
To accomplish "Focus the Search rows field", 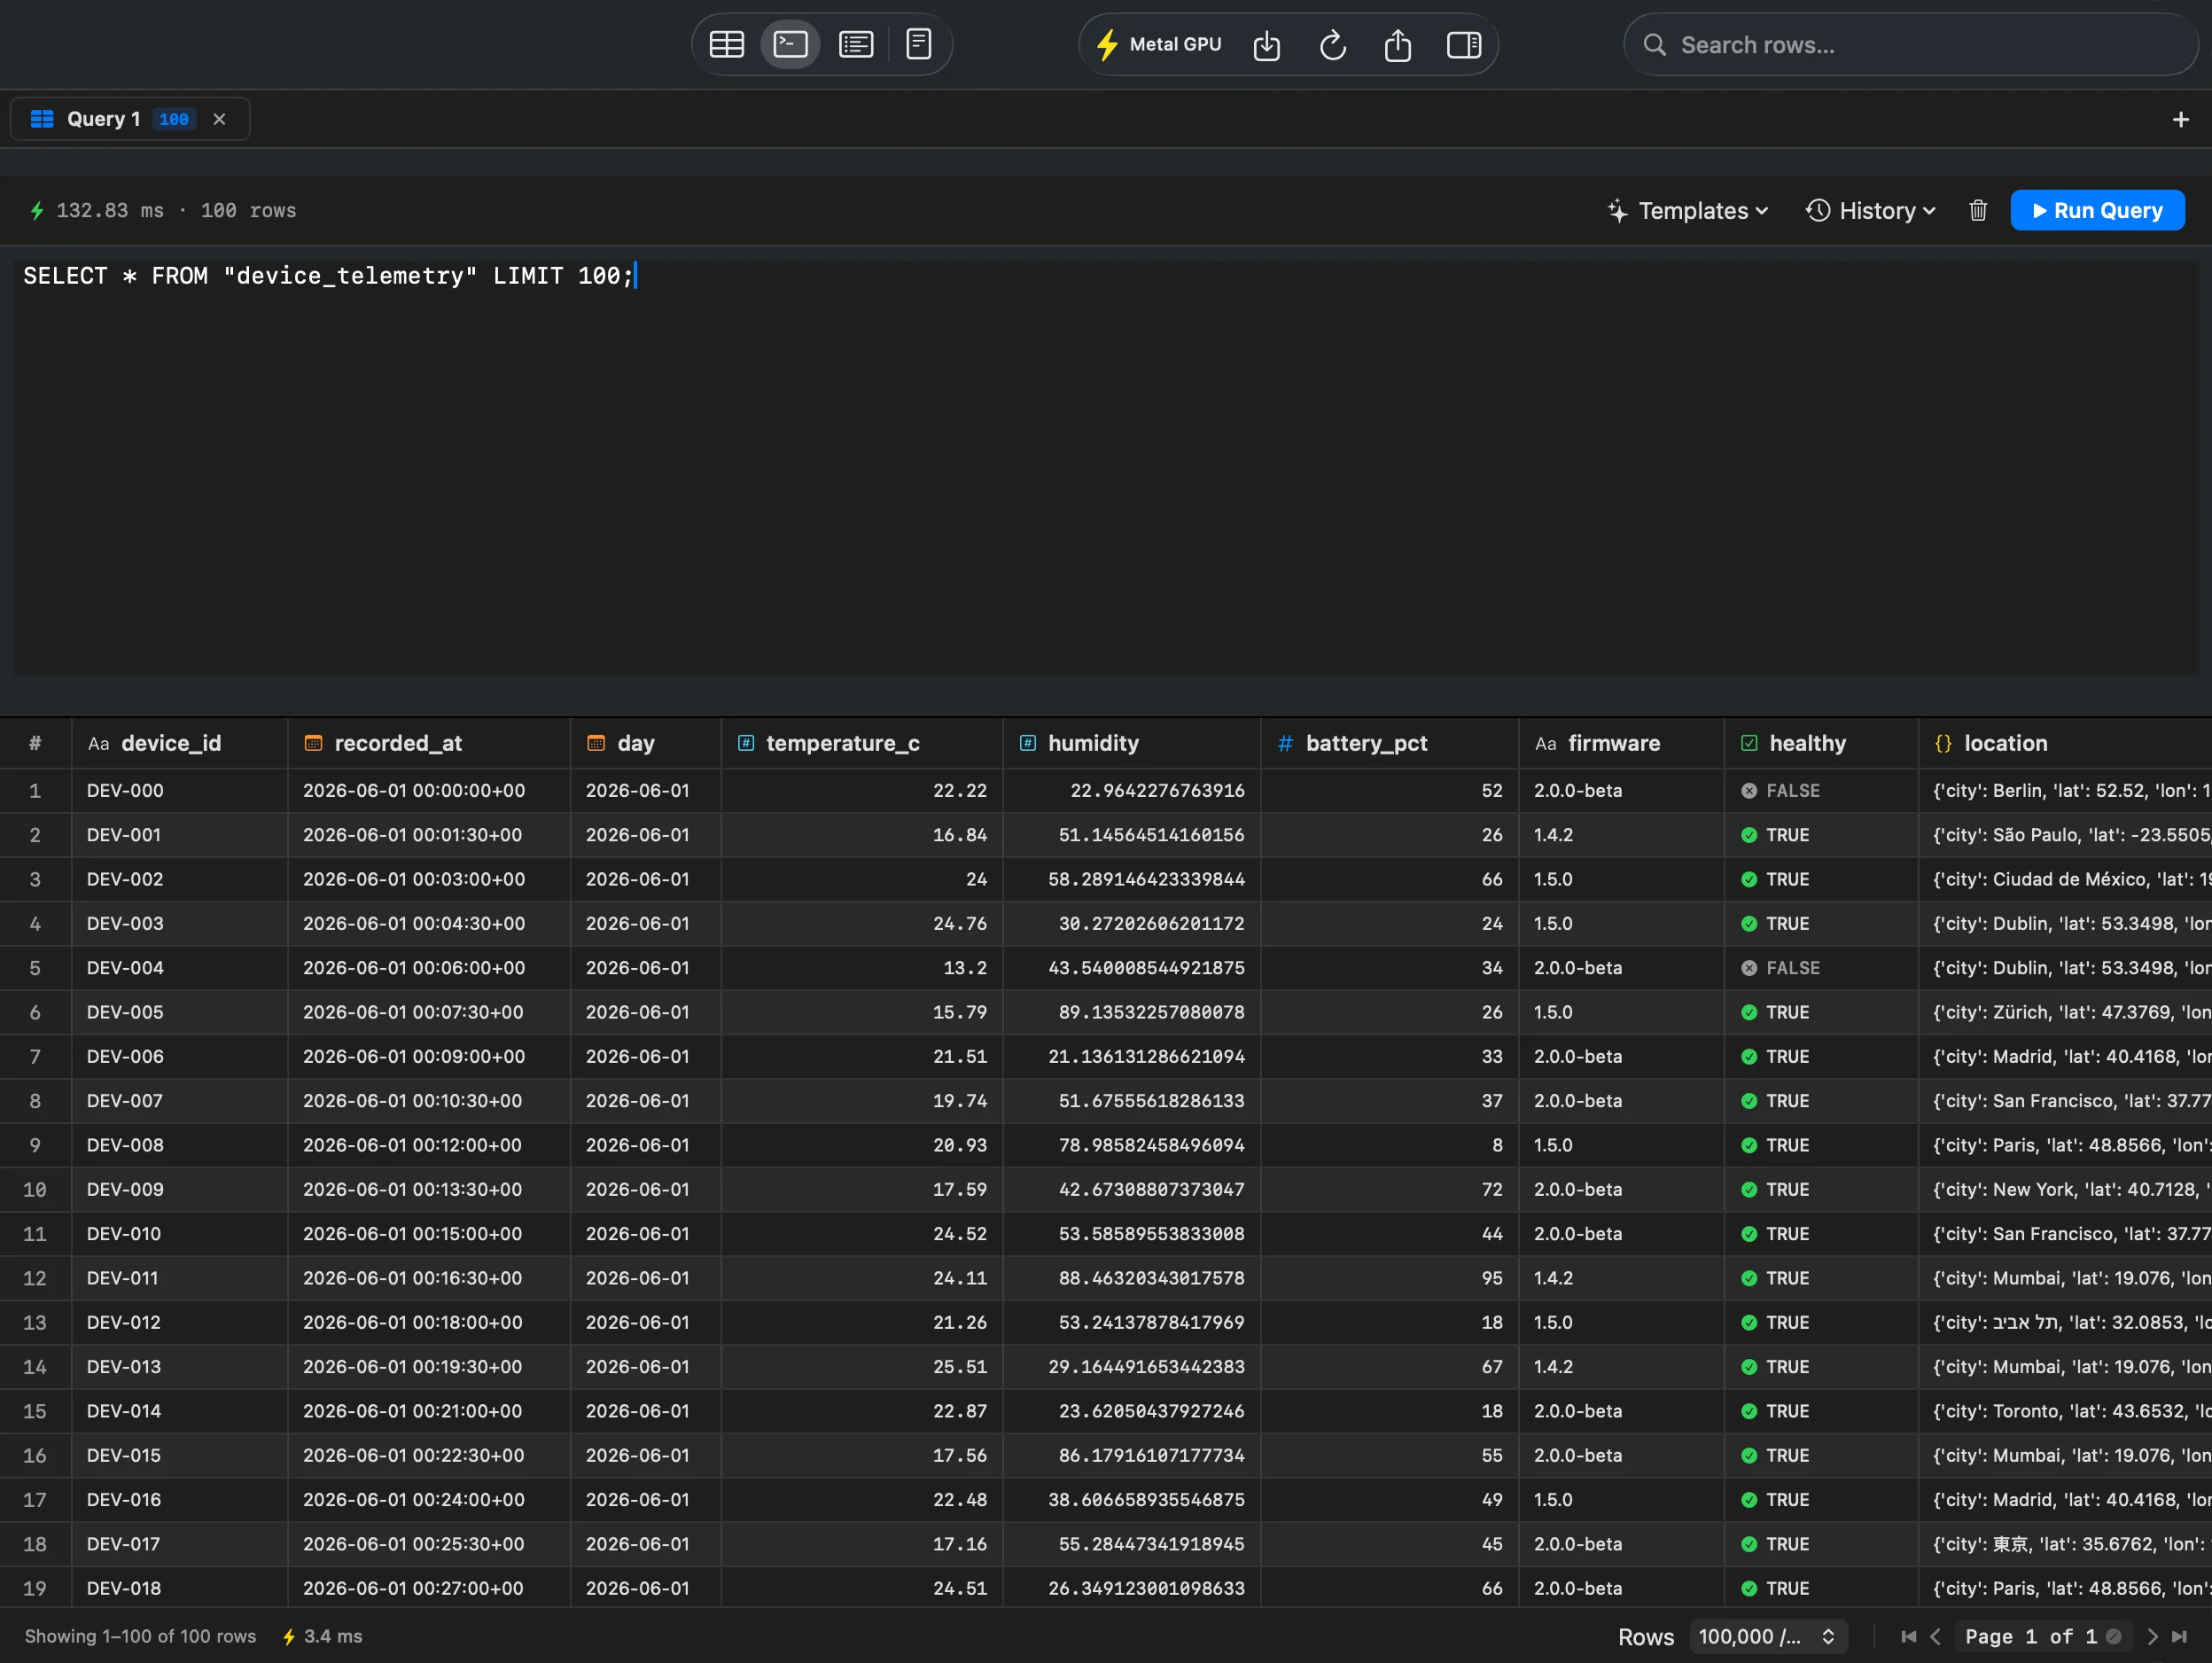I will coord(1910,45).
